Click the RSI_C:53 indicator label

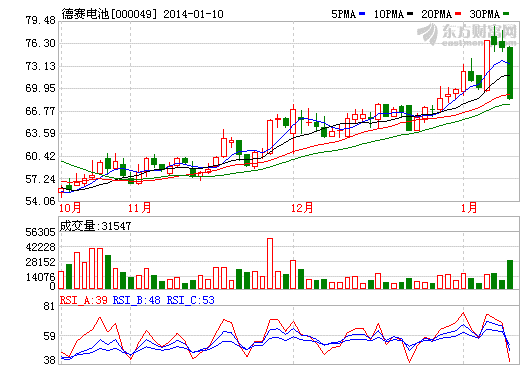[x=191, y=300]
